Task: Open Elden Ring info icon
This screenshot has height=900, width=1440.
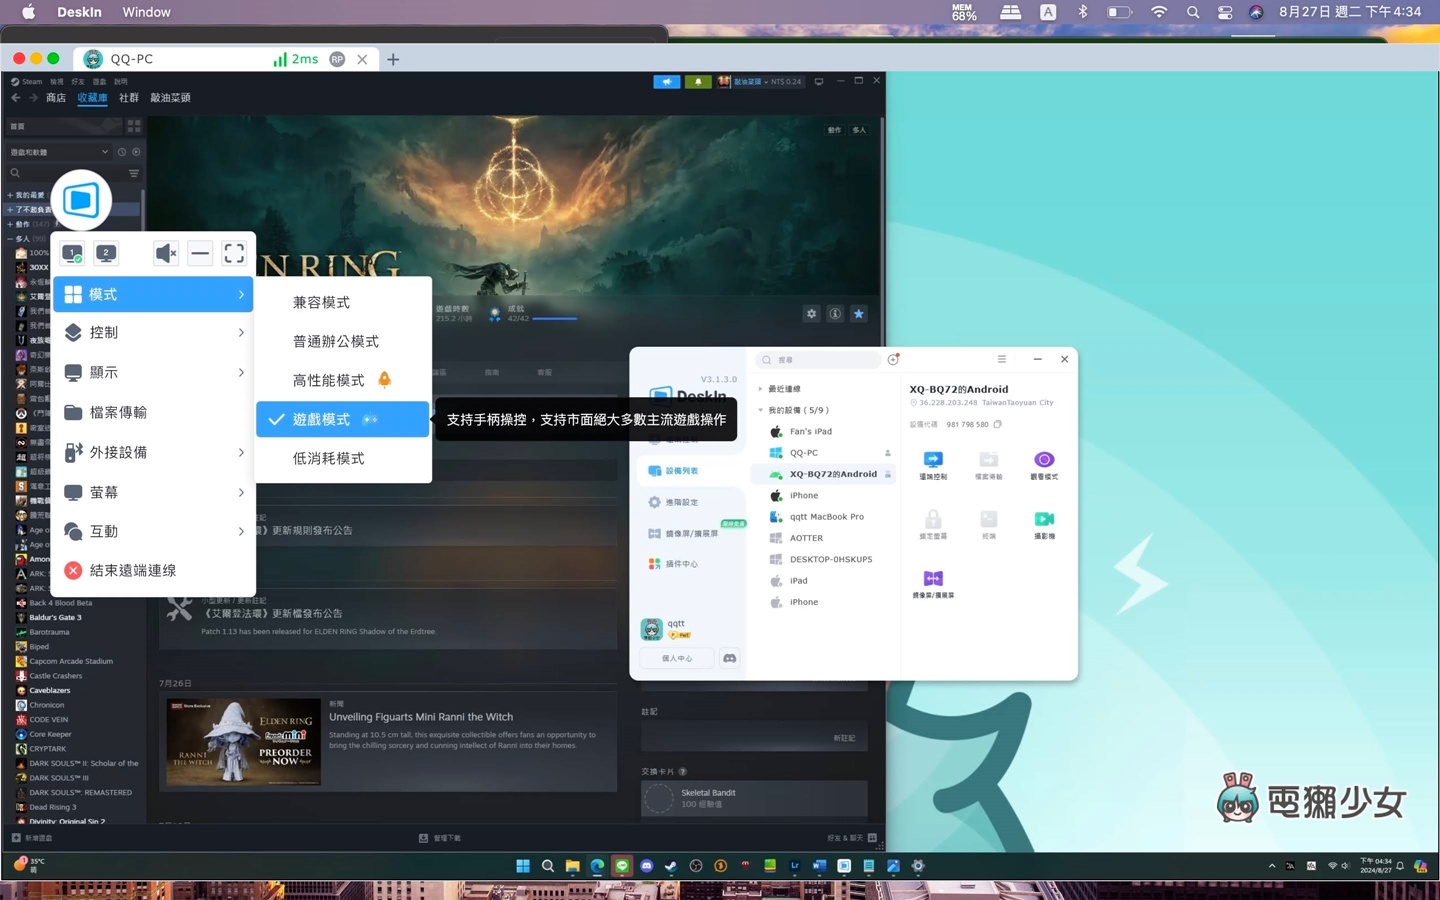Action: (835, 314)
